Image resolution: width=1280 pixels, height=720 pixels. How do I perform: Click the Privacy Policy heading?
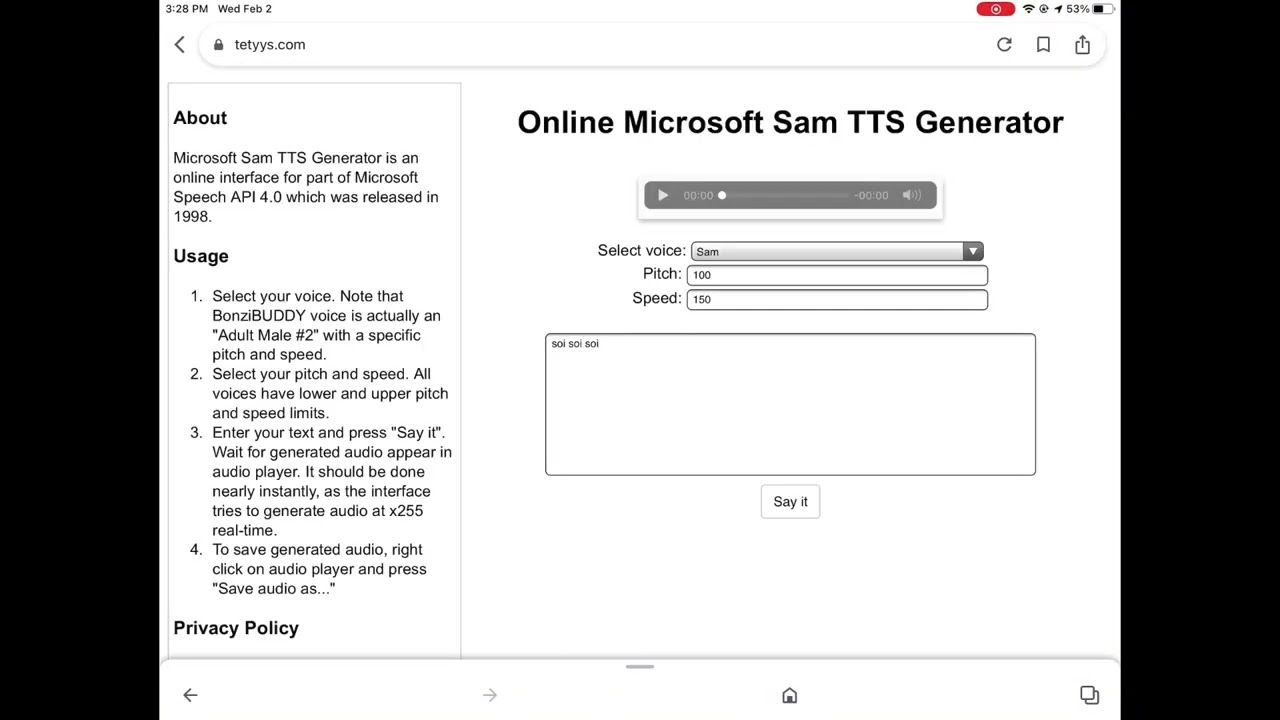[x=236, y=628]
